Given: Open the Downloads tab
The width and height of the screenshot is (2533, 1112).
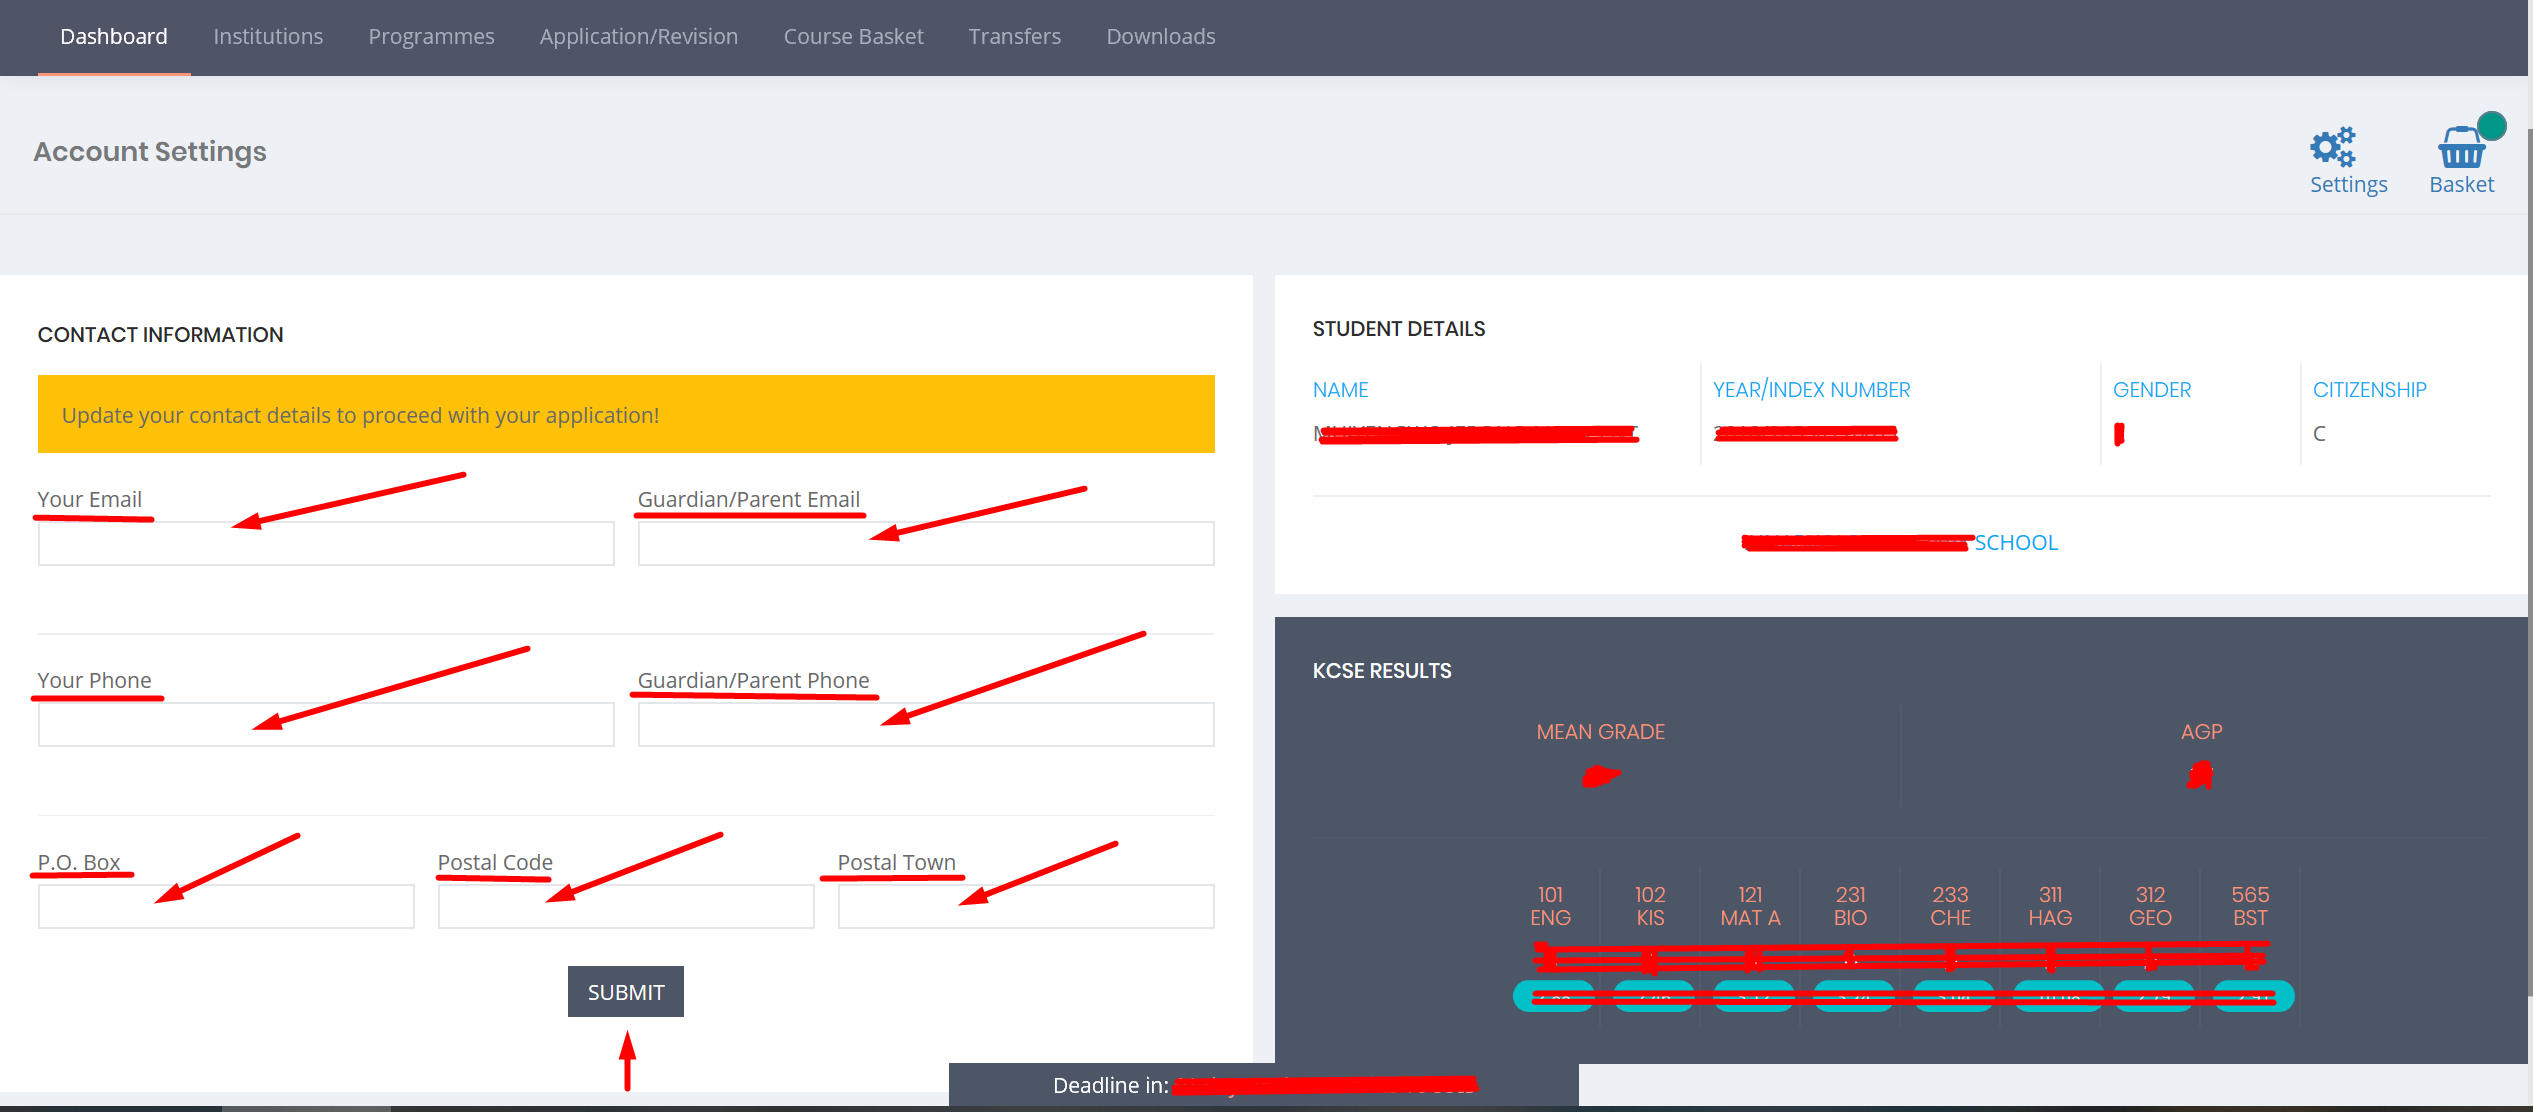Looking at the screenshot, I should (x=1160, y=37).
